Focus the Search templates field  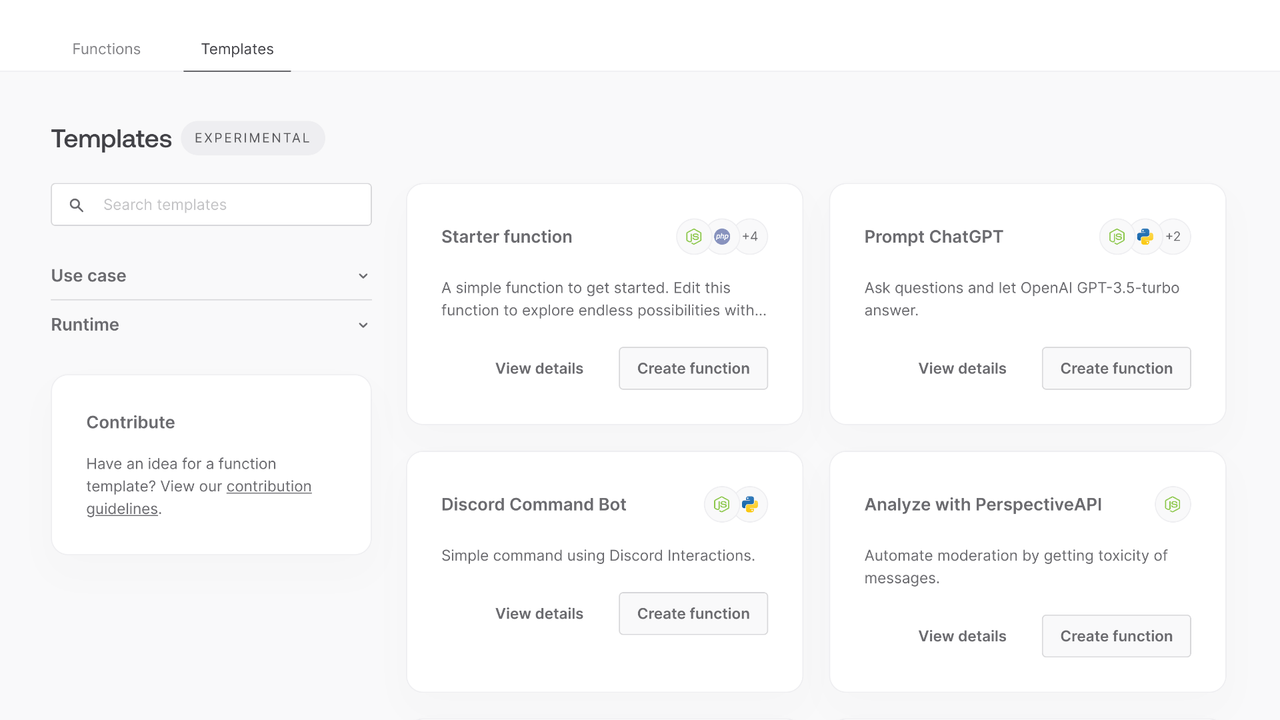click(x=211, y=204)
